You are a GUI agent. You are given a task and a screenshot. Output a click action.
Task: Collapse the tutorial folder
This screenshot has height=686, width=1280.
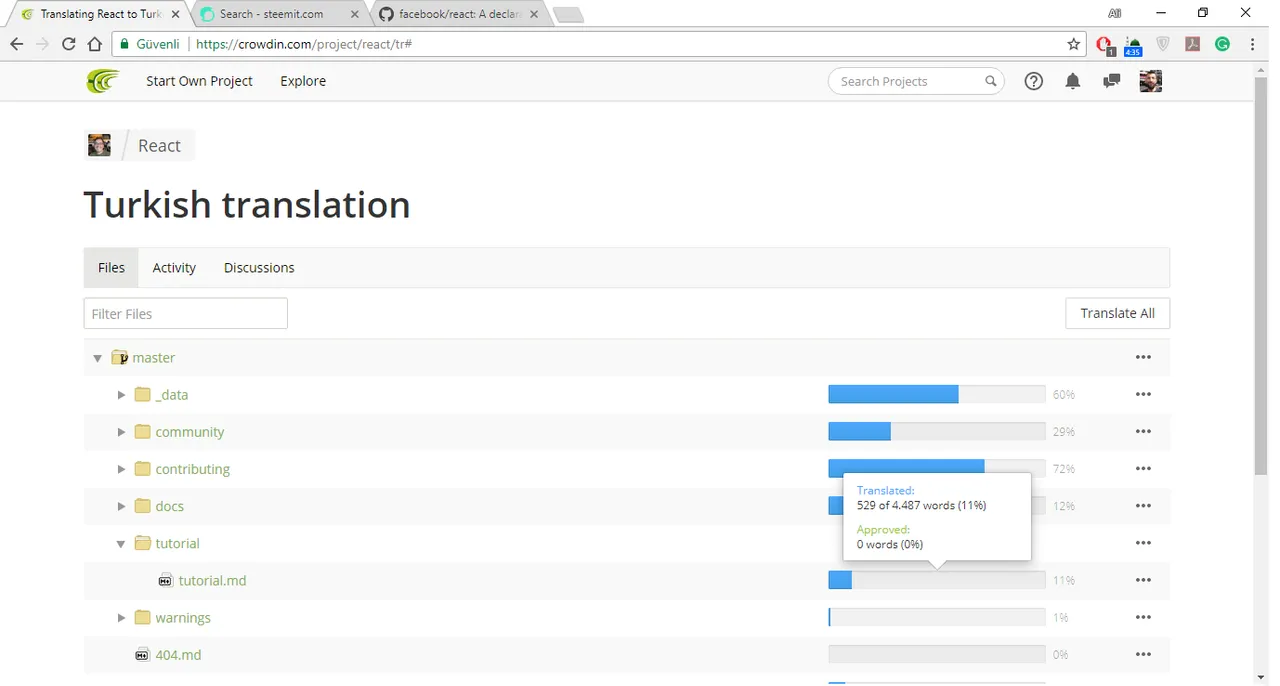point(121,544)
